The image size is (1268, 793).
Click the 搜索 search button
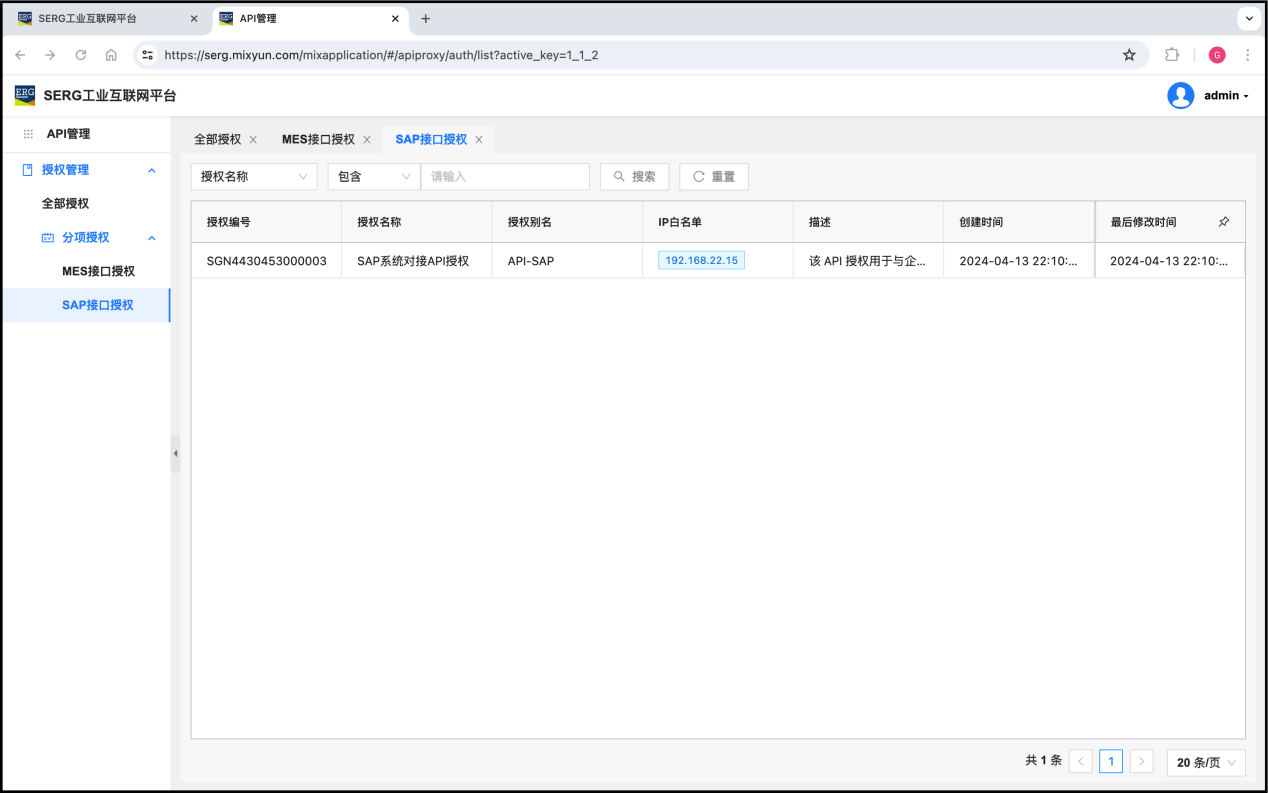pyautogui.click(x=634, y=177)
